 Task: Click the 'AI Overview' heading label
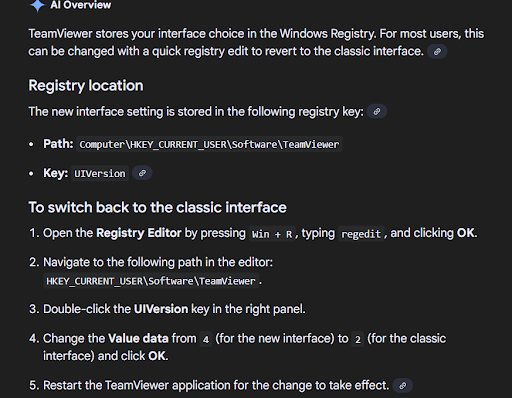[x=81, y=5]
